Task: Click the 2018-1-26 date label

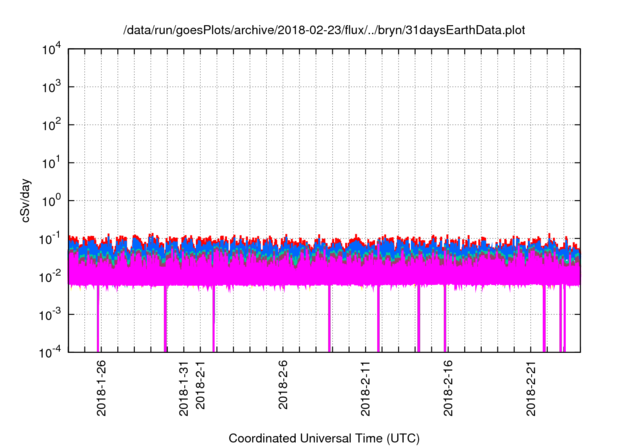Action: tap(101, 387)
